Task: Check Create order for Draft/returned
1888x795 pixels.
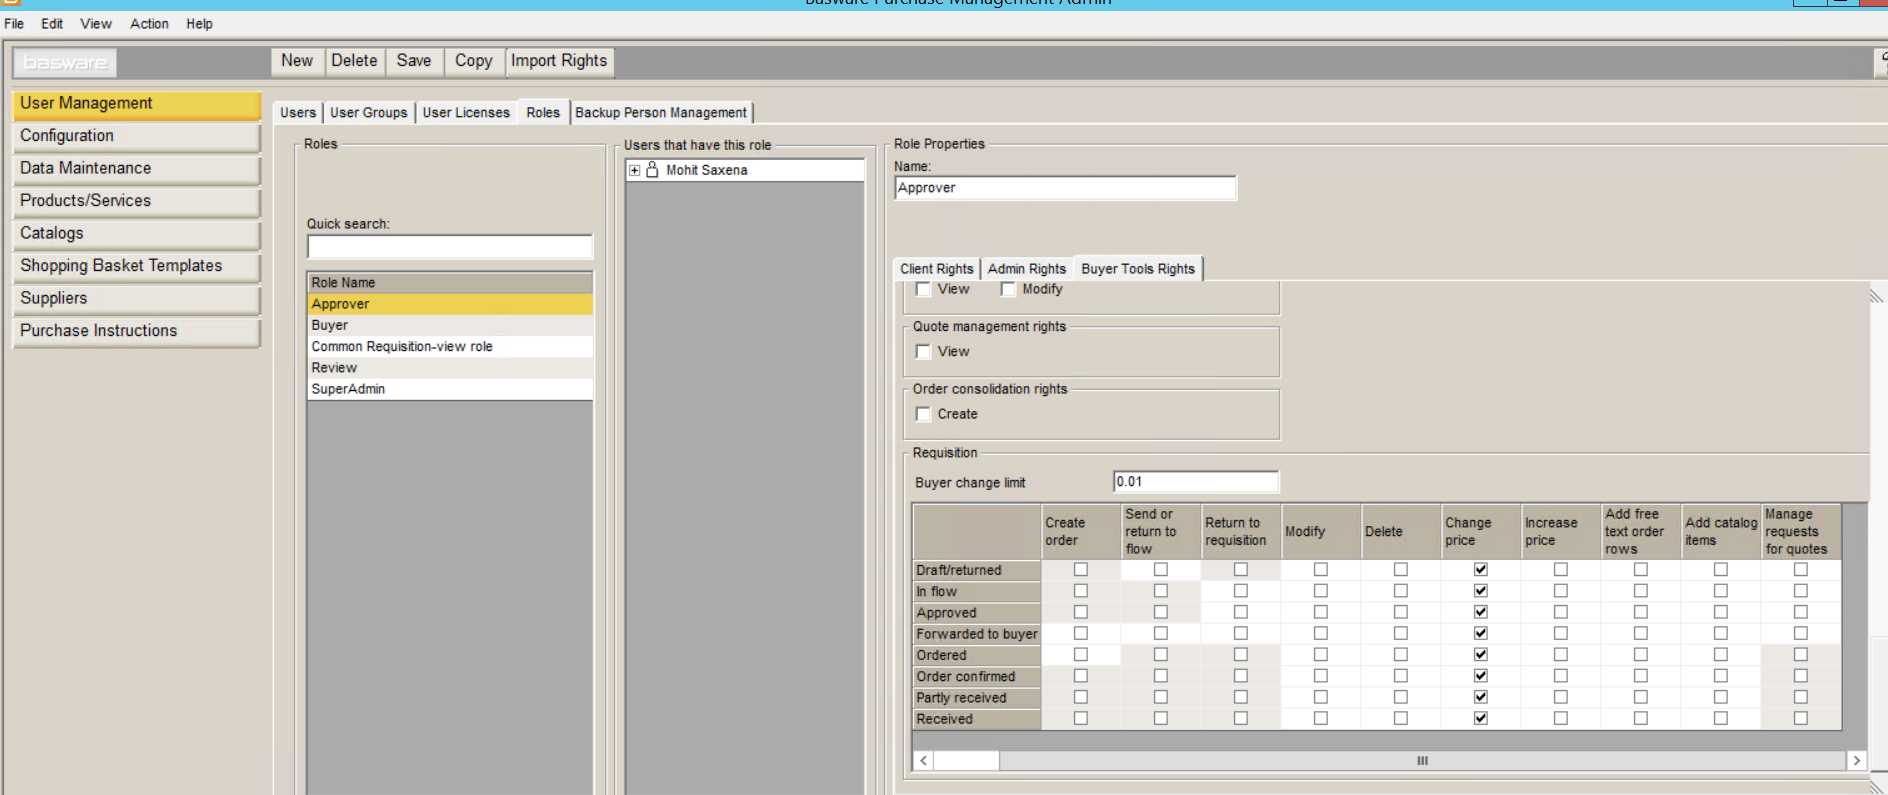Action: (1081, 570)
